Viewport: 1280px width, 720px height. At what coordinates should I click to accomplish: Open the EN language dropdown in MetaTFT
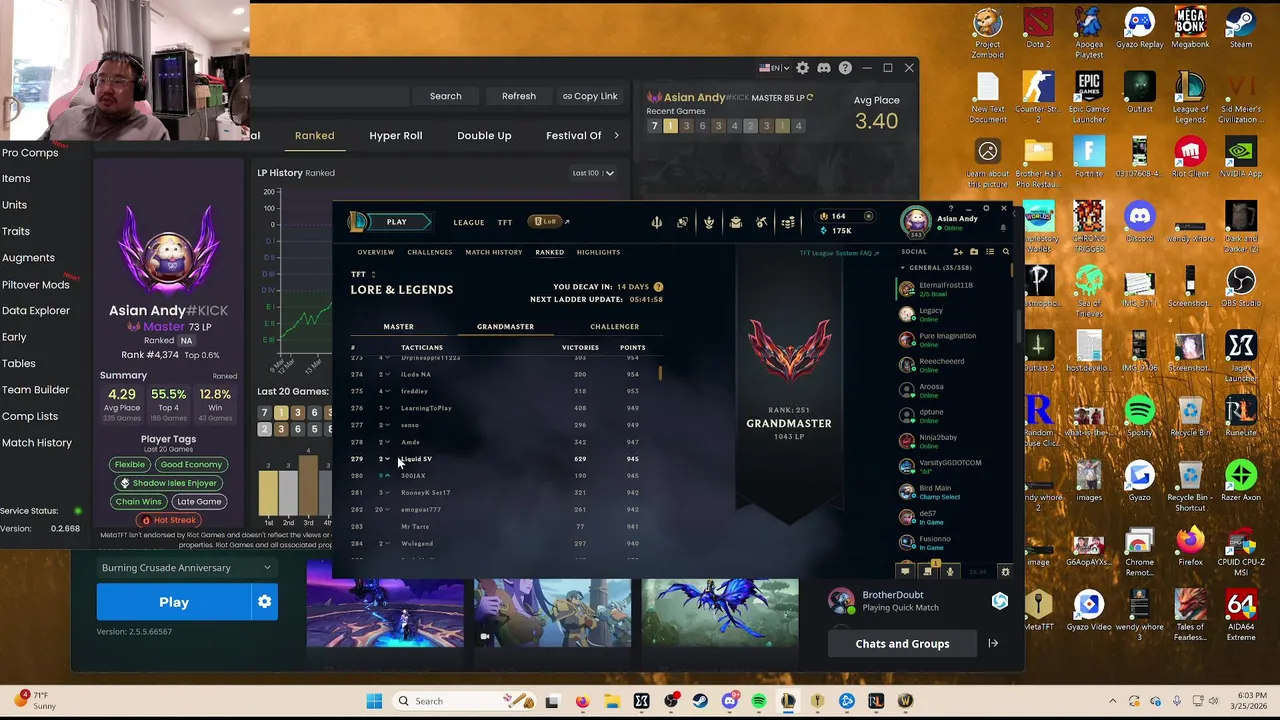[774, 68]
